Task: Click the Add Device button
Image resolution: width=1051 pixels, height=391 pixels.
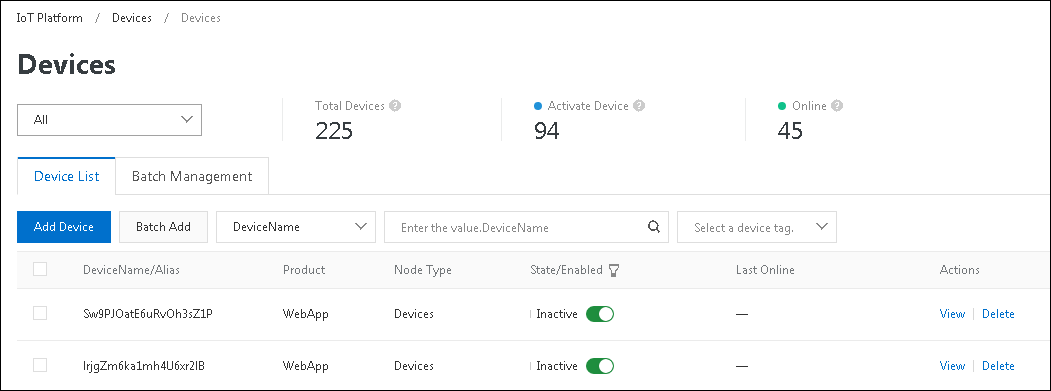Action: (64, 227)
